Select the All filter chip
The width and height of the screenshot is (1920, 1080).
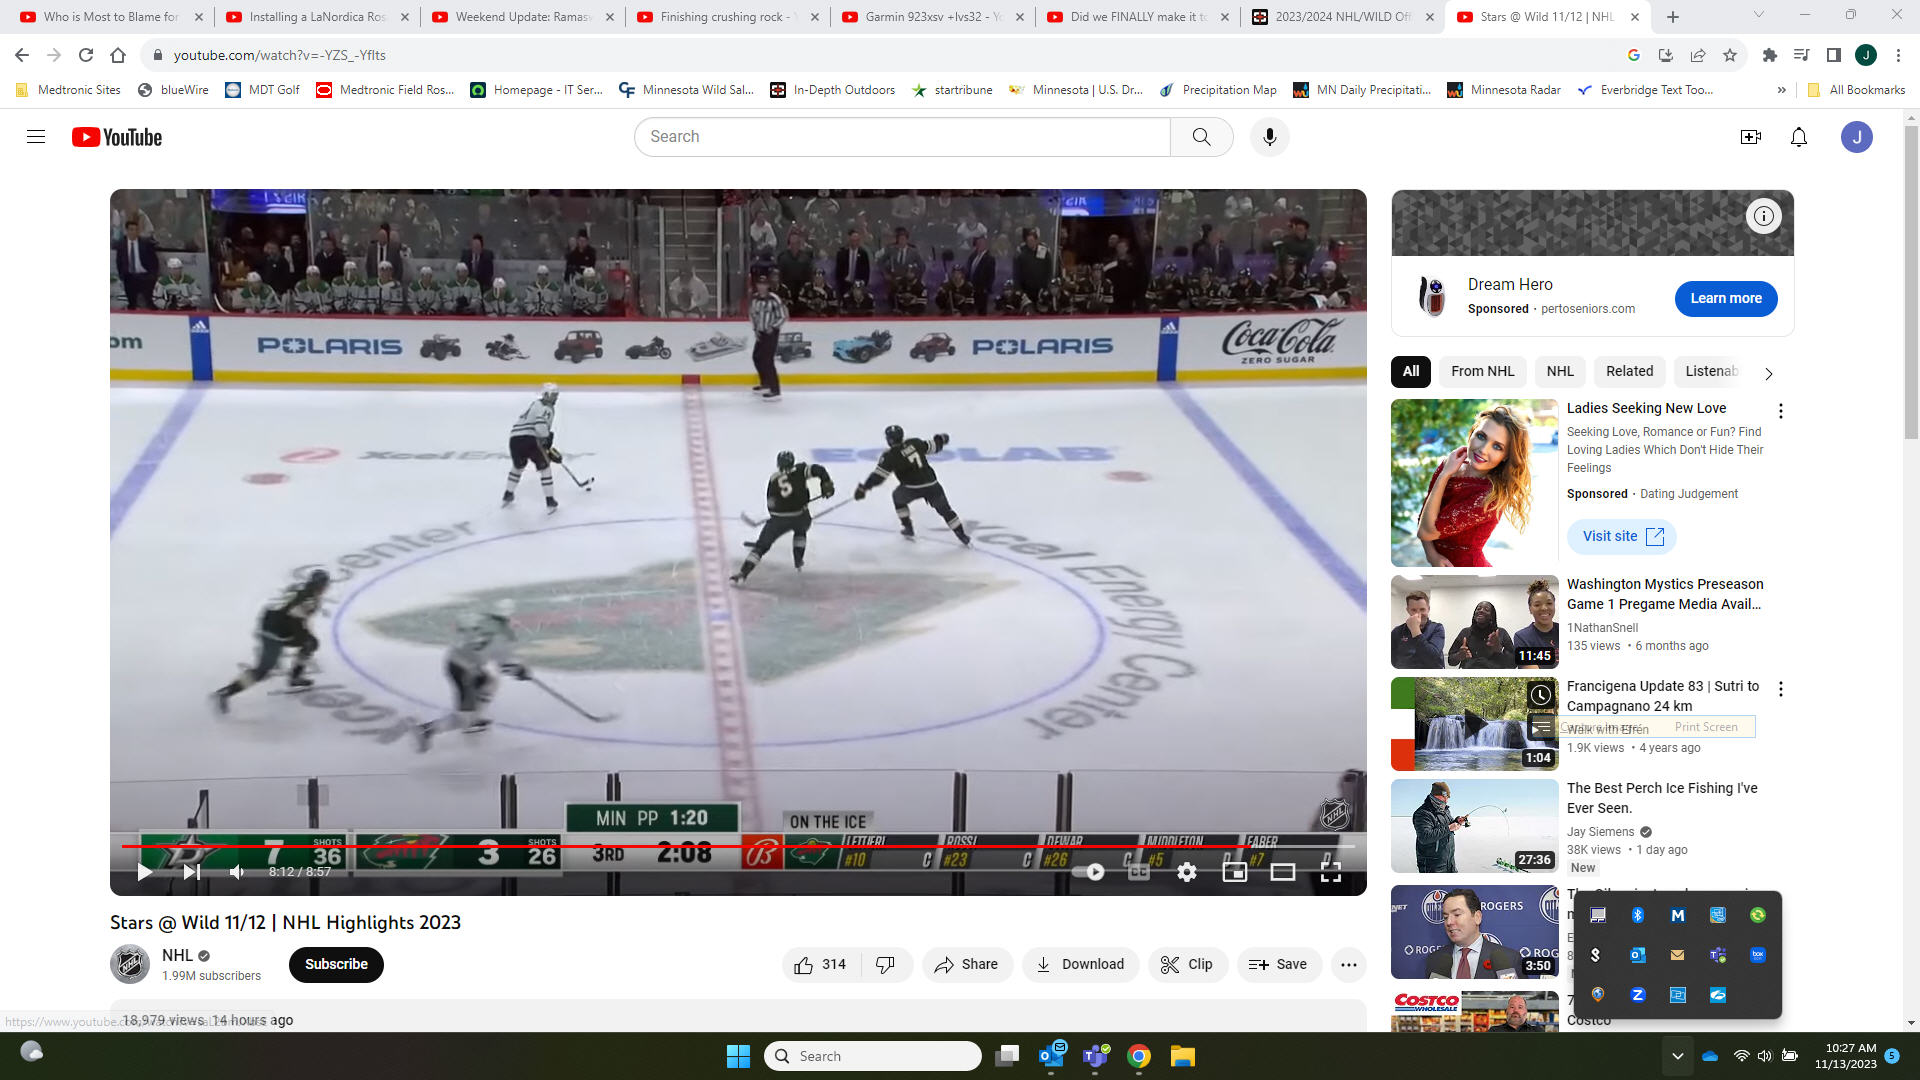point(1411,372)
